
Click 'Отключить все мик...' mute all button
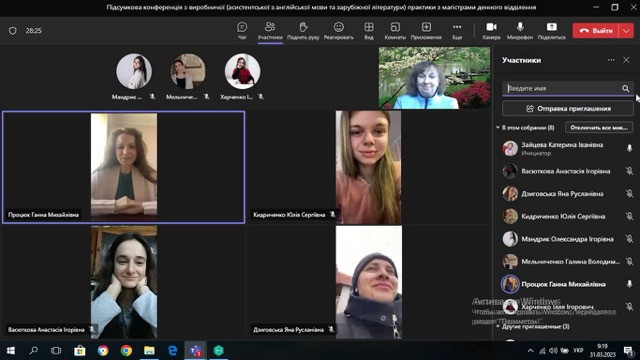599,128
